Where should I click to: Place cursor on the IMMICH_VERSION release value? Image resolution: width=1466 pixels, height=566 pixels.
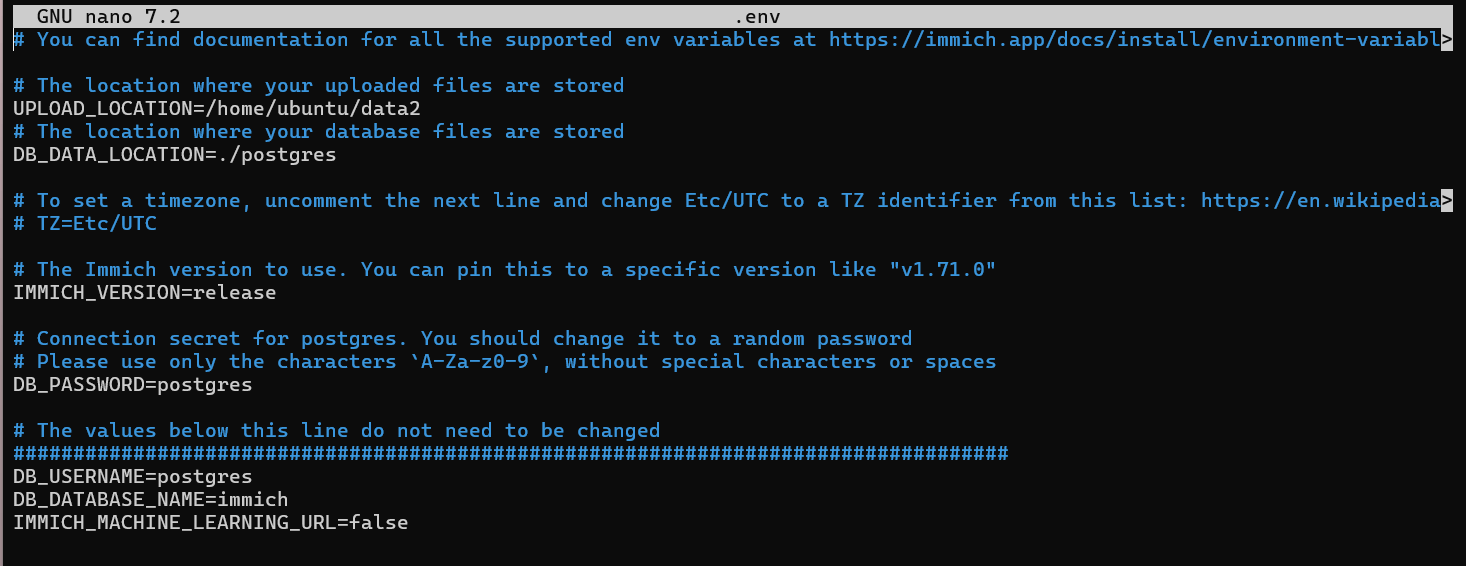[x=234, y=293]
